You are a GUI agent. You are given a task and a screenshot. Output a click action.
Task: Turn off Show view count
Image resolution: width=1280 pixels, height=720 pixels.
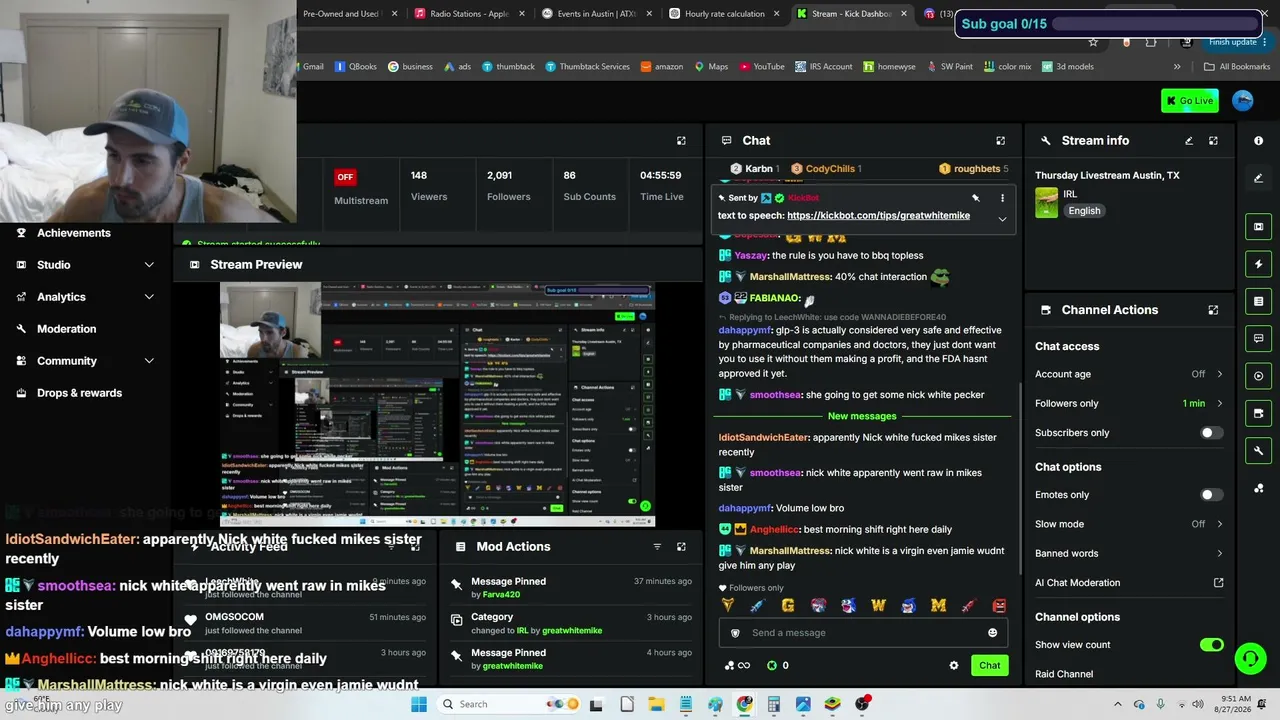(1211, 645)
